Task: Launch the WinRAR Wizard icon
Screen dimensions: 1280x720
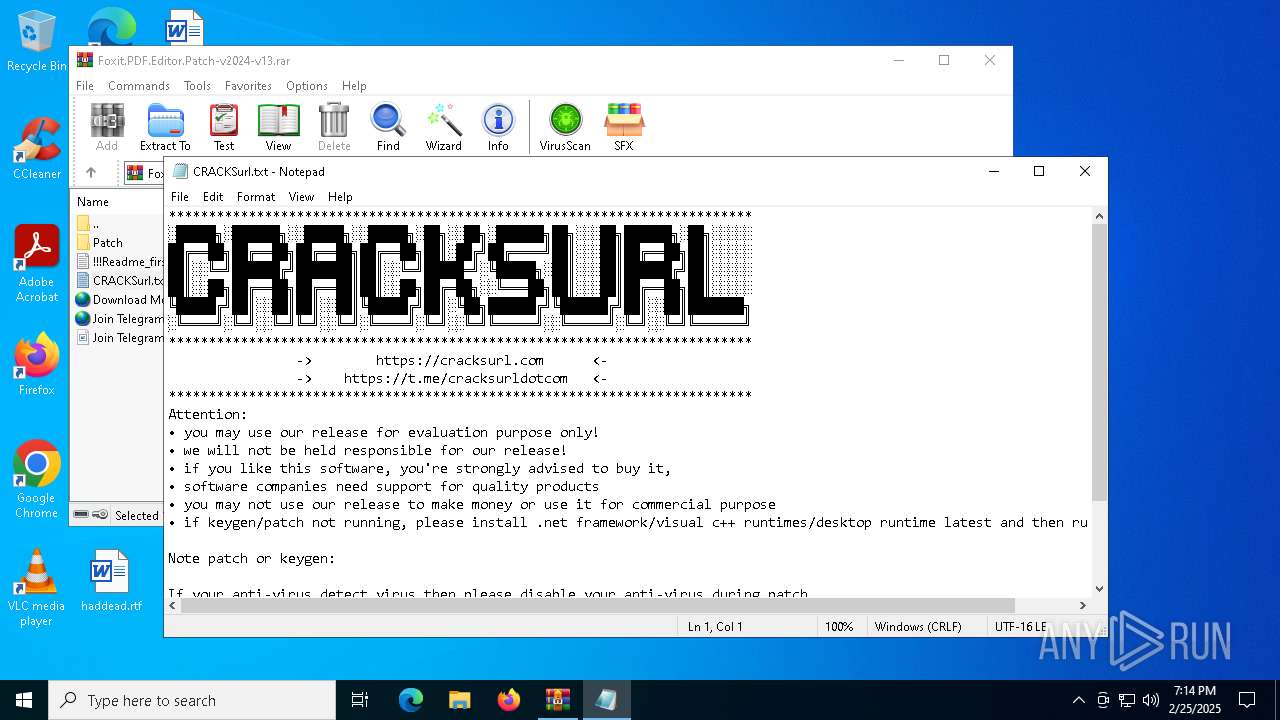Action: [443, 127]
